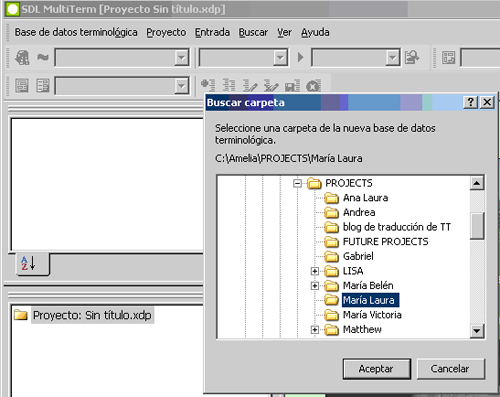Click the Aceptar button
Image resolution: width=500 pixels, height=397 pixels.
377,369
